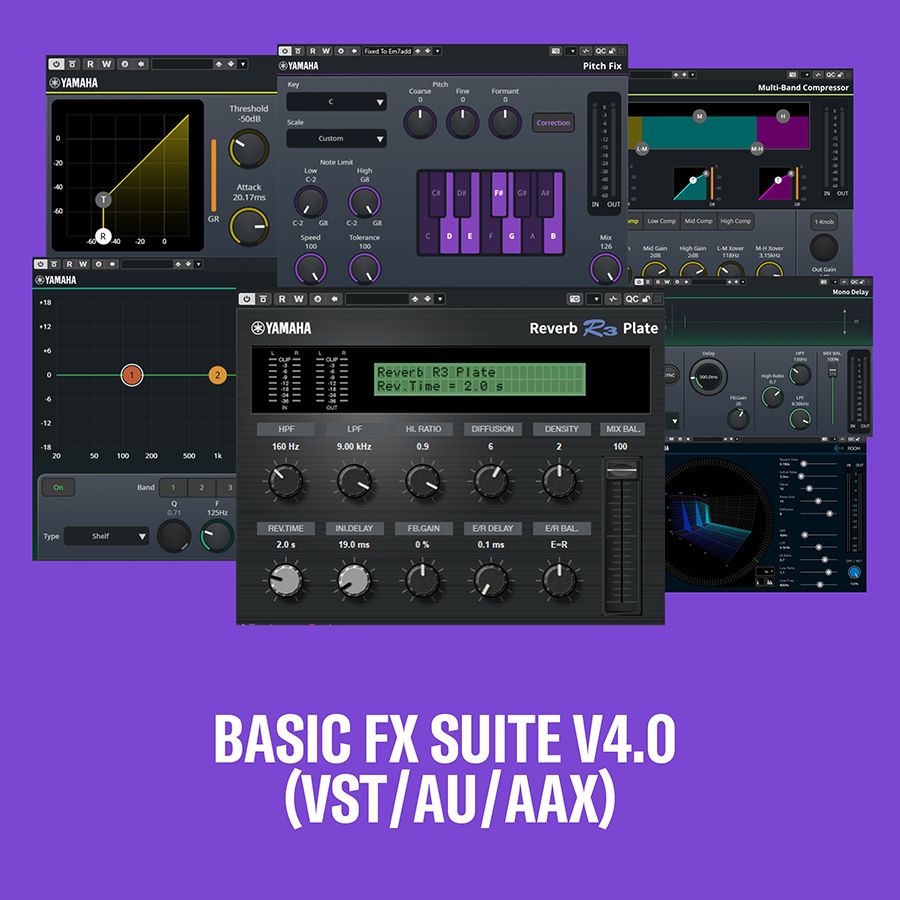Click copy arrow icon in Reverb Plate toolbar
The height and width of the screenshot is (900, 900).
tap(335, 299)
